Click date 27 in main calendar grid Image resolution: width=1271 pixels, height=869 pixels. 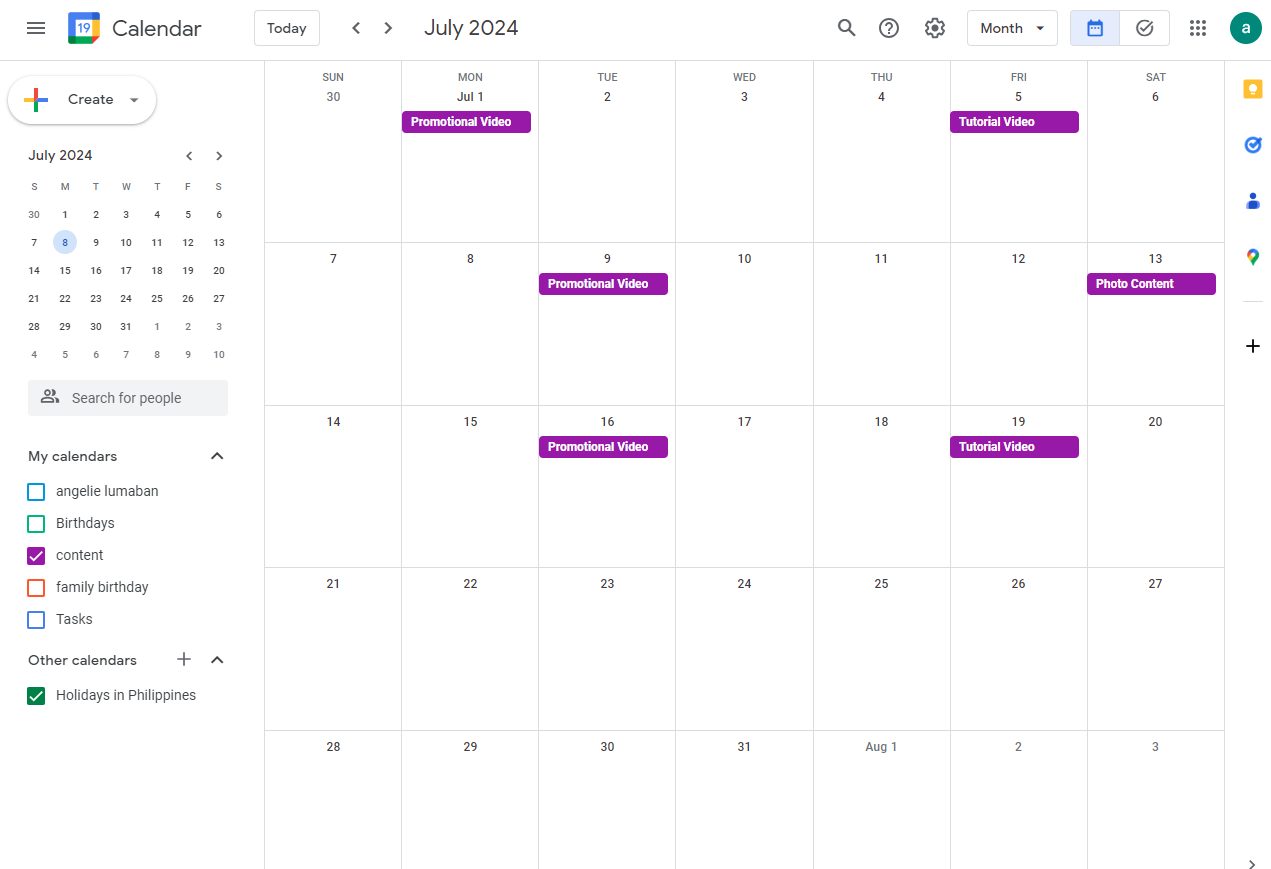1155,584
